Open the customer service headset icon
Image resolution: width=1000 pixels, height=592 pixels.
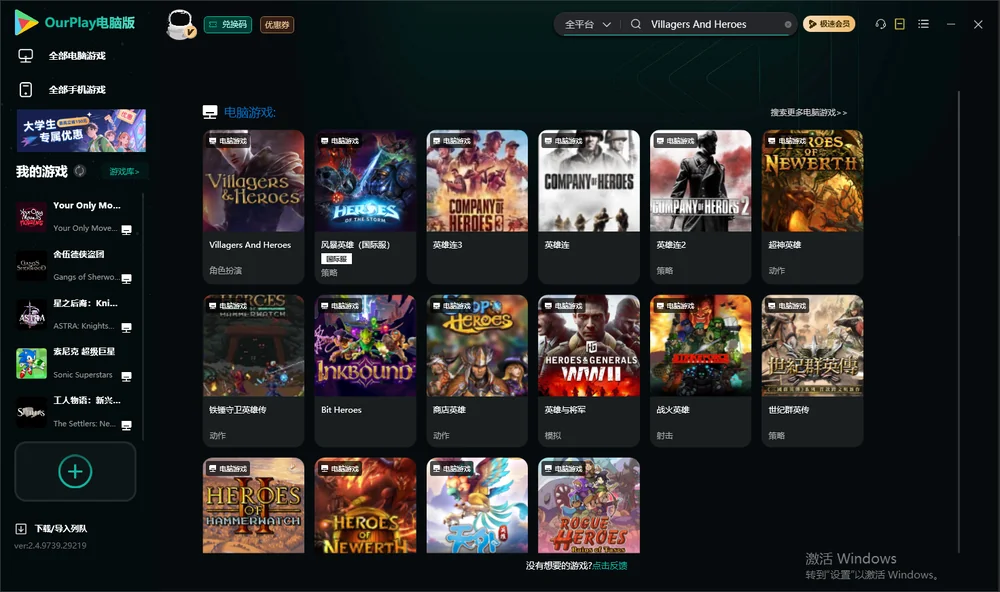click(x=880, y=24)
